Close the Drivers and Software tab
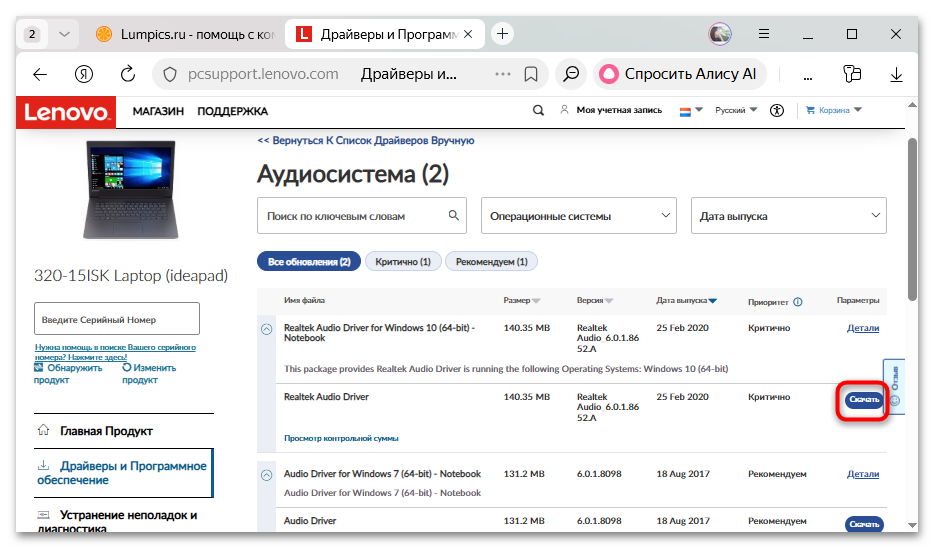Screen dimensions: 934x548 468,35
